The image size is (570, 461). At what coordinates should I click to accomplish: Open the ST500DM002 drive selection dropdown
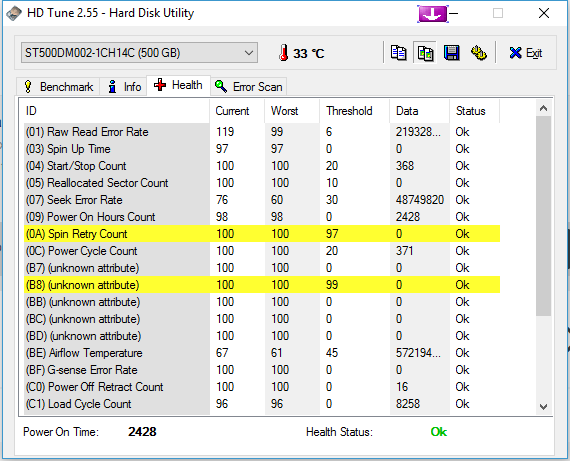[x=139, y=53]
